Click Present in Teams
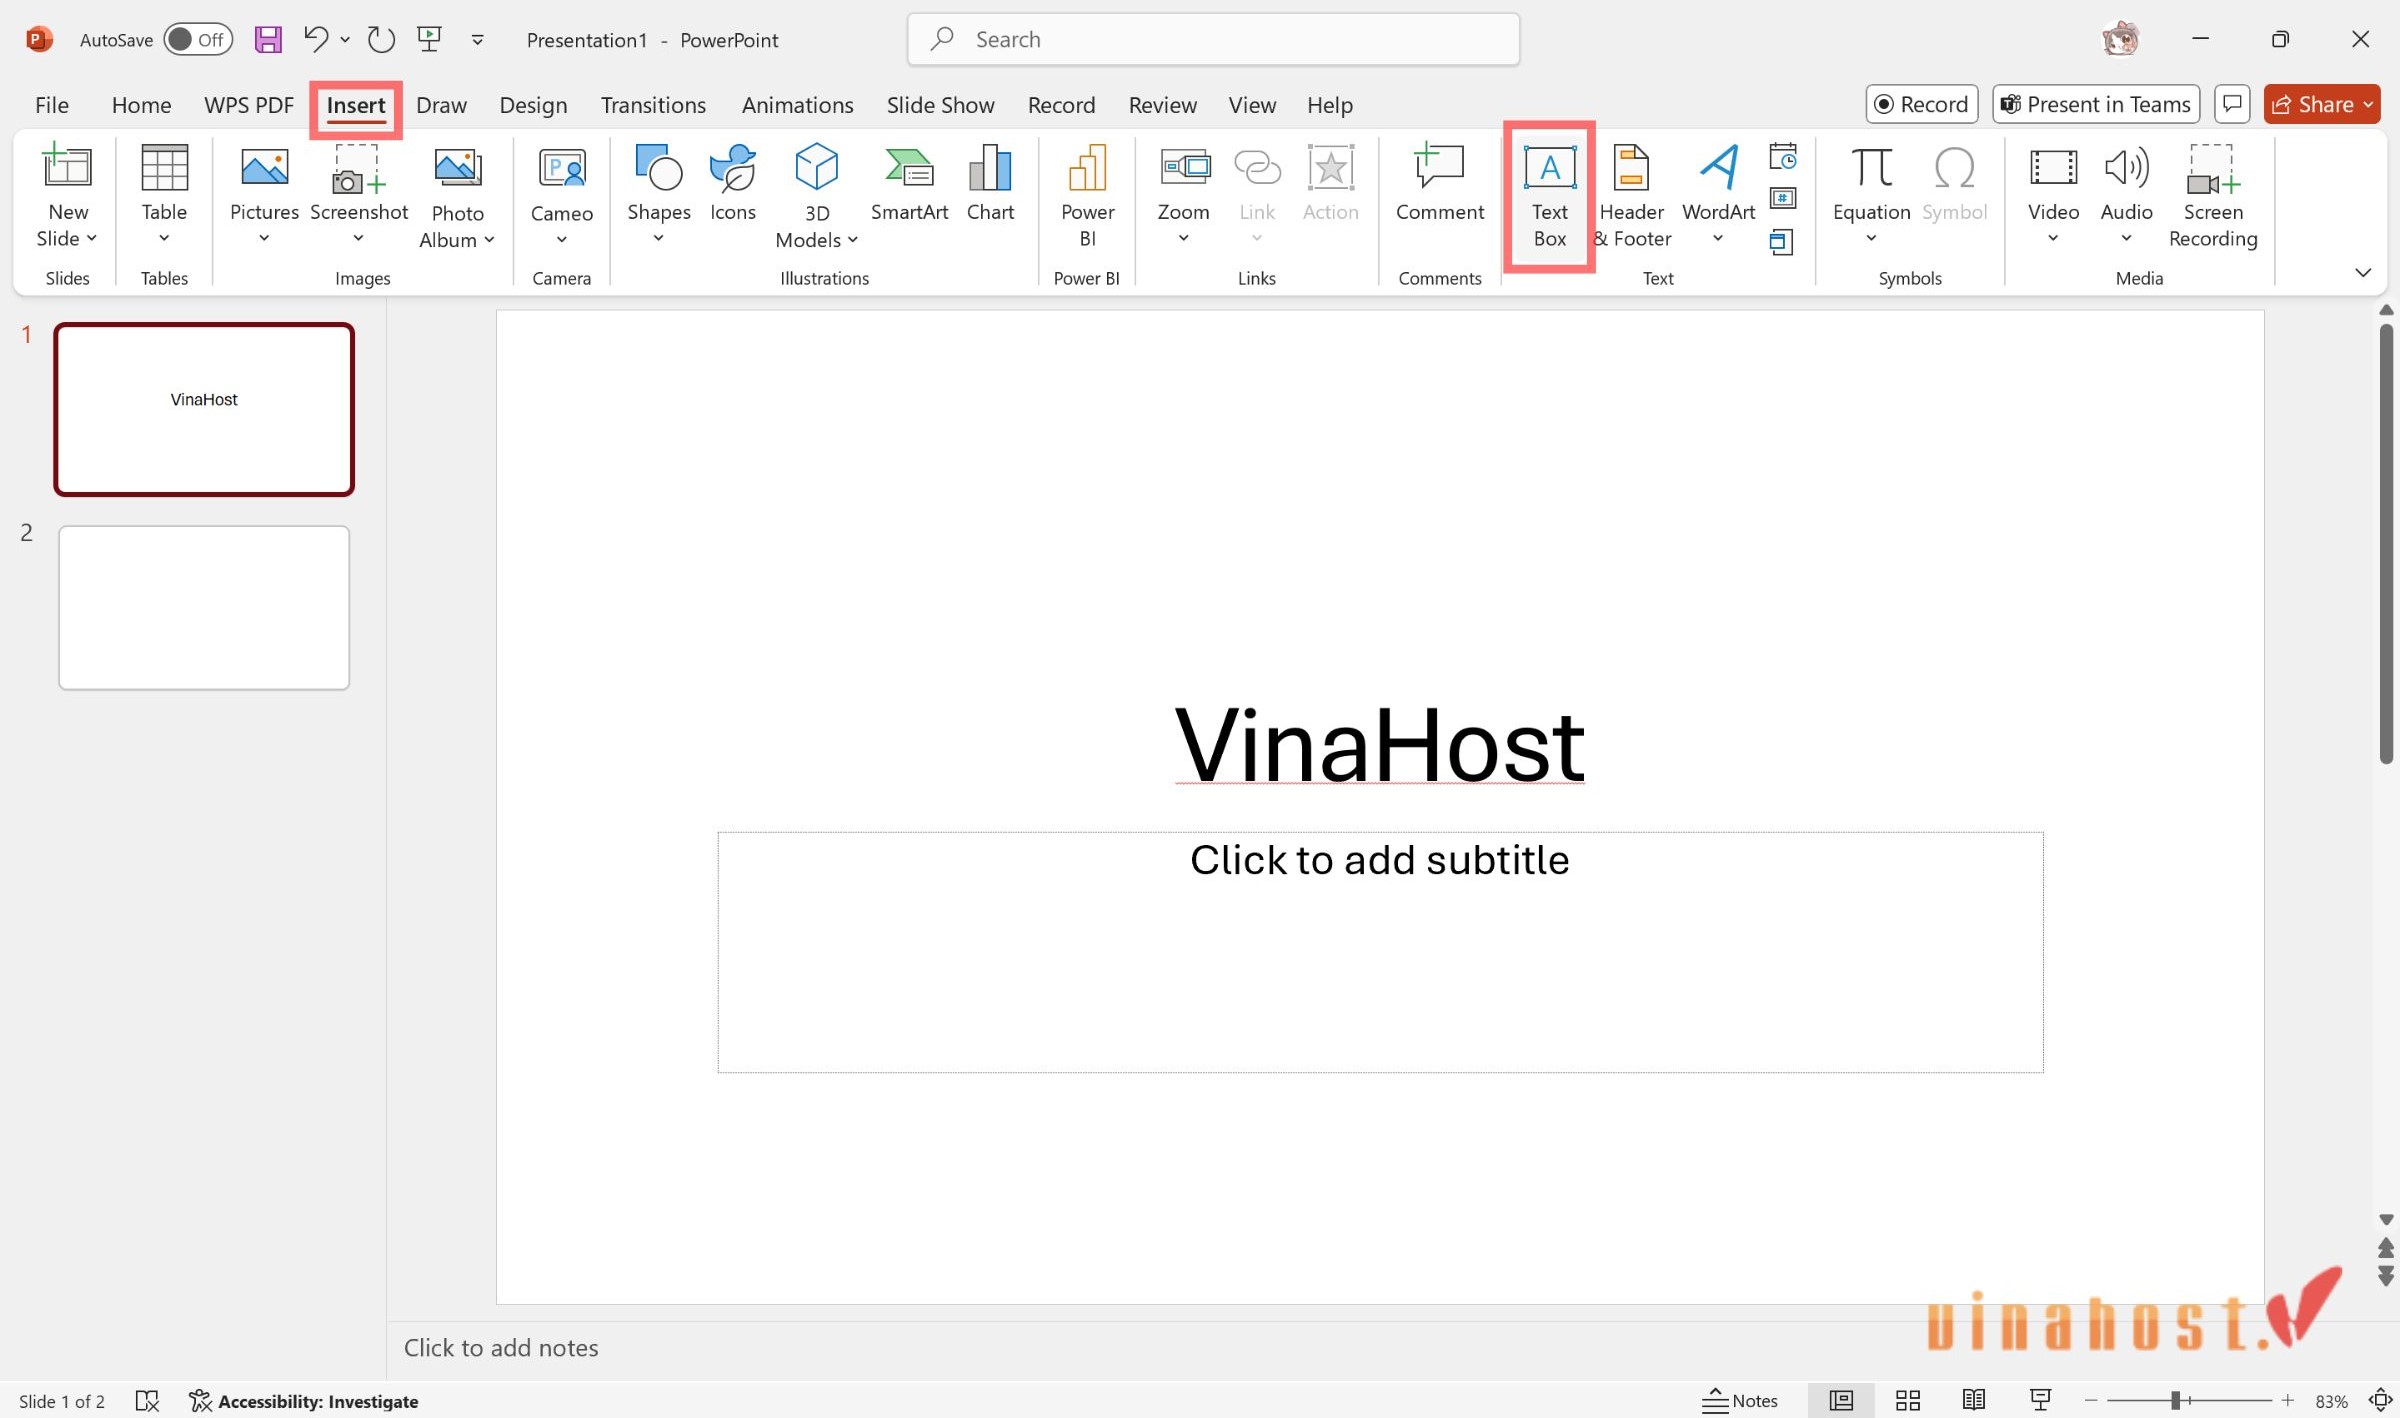 click(2095, 104)
